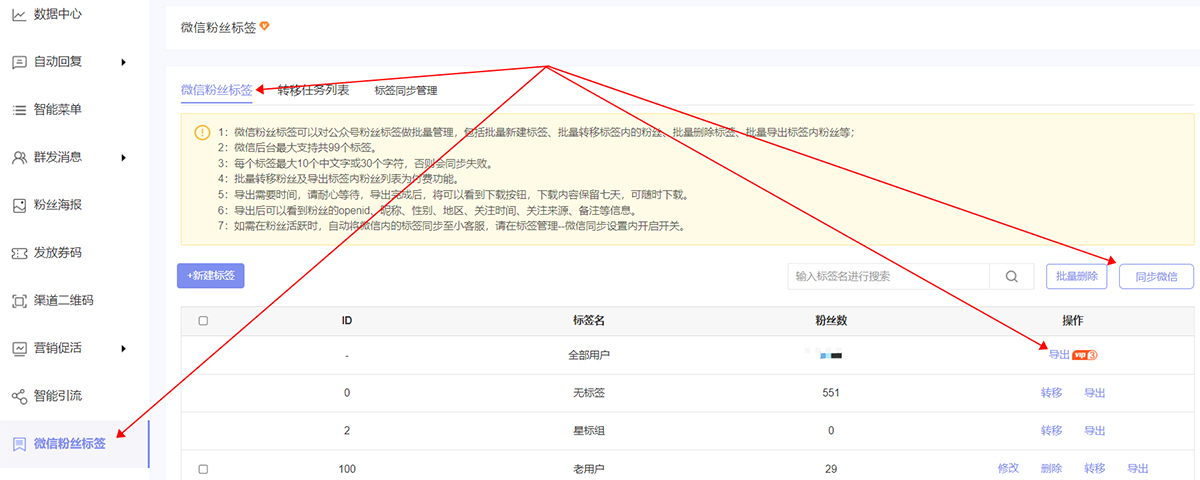Viewport: 1200px width, 480px height.
Task: Click the 操作 column header
Action: [x=1073, y=321]
